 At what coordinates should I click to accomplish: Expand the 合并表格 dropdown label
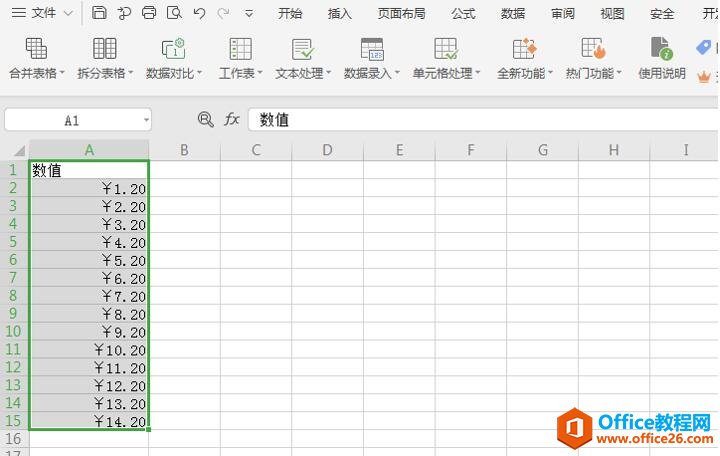pos(37,73)
